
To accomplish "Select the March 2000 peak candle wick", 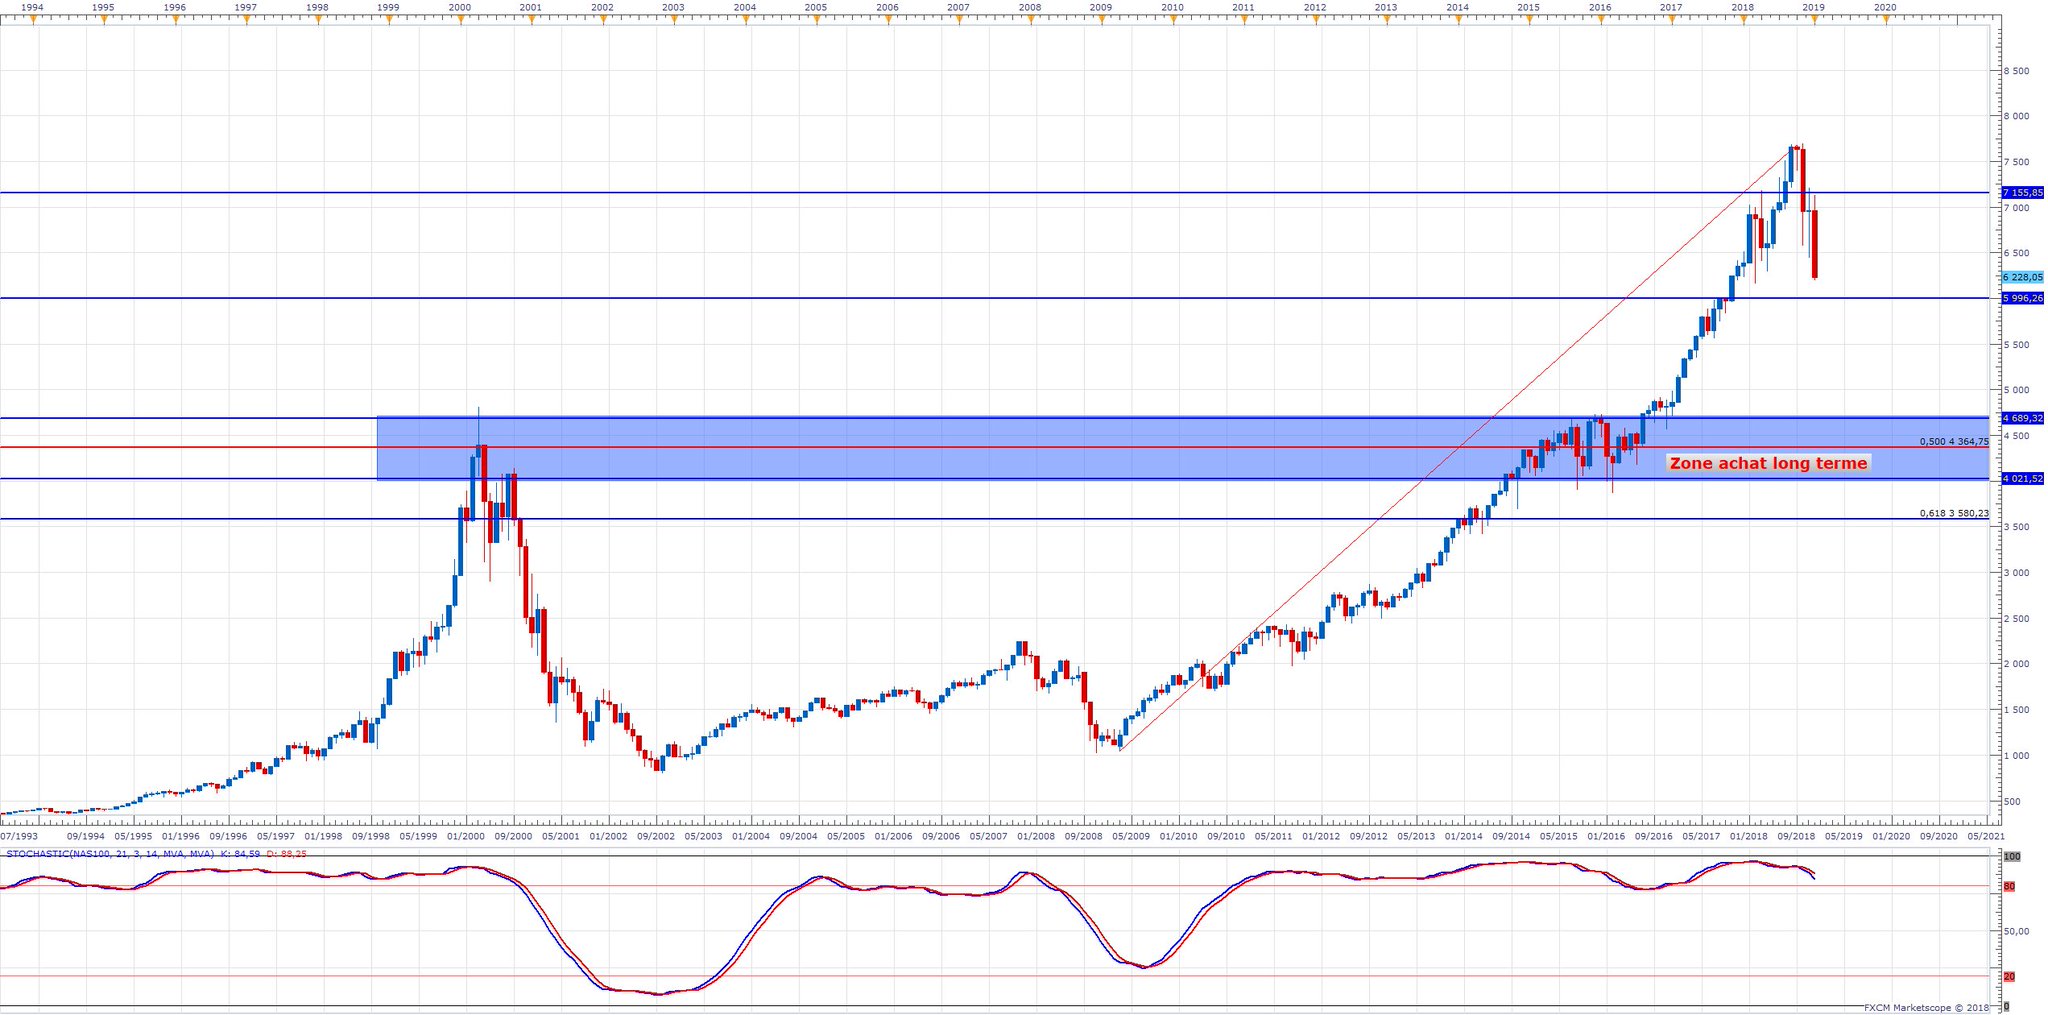I will tap(478, 425).
